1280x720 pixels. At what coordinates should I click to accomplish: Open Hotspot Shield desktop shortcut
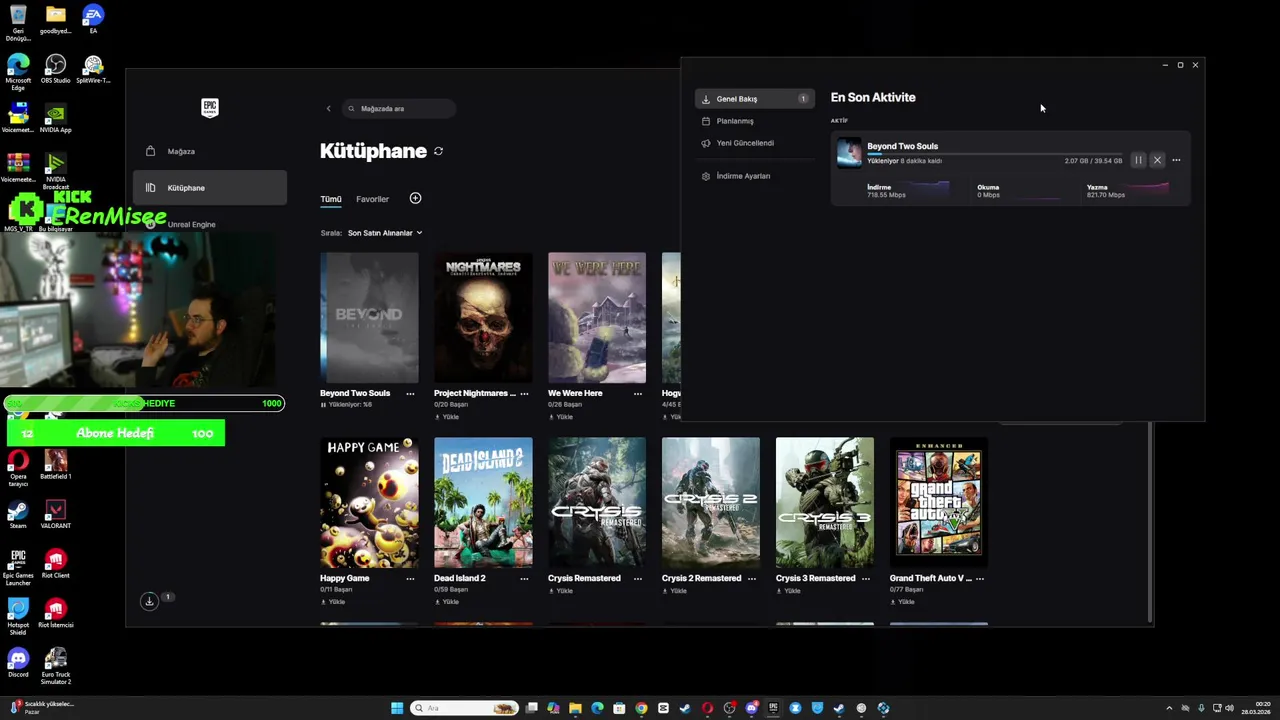(18, 617)
